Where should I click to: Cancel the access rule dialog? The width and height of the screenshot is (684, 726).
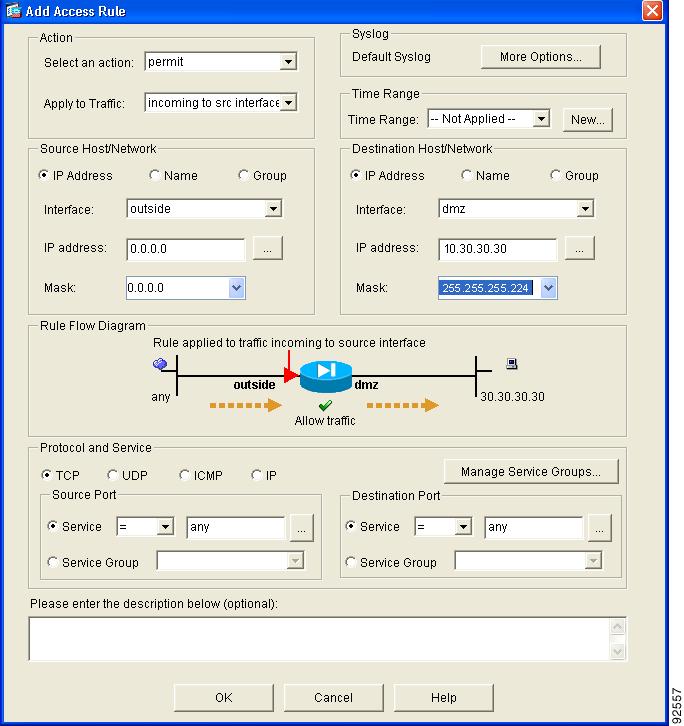pyautogui.click(x=333, y=697)
